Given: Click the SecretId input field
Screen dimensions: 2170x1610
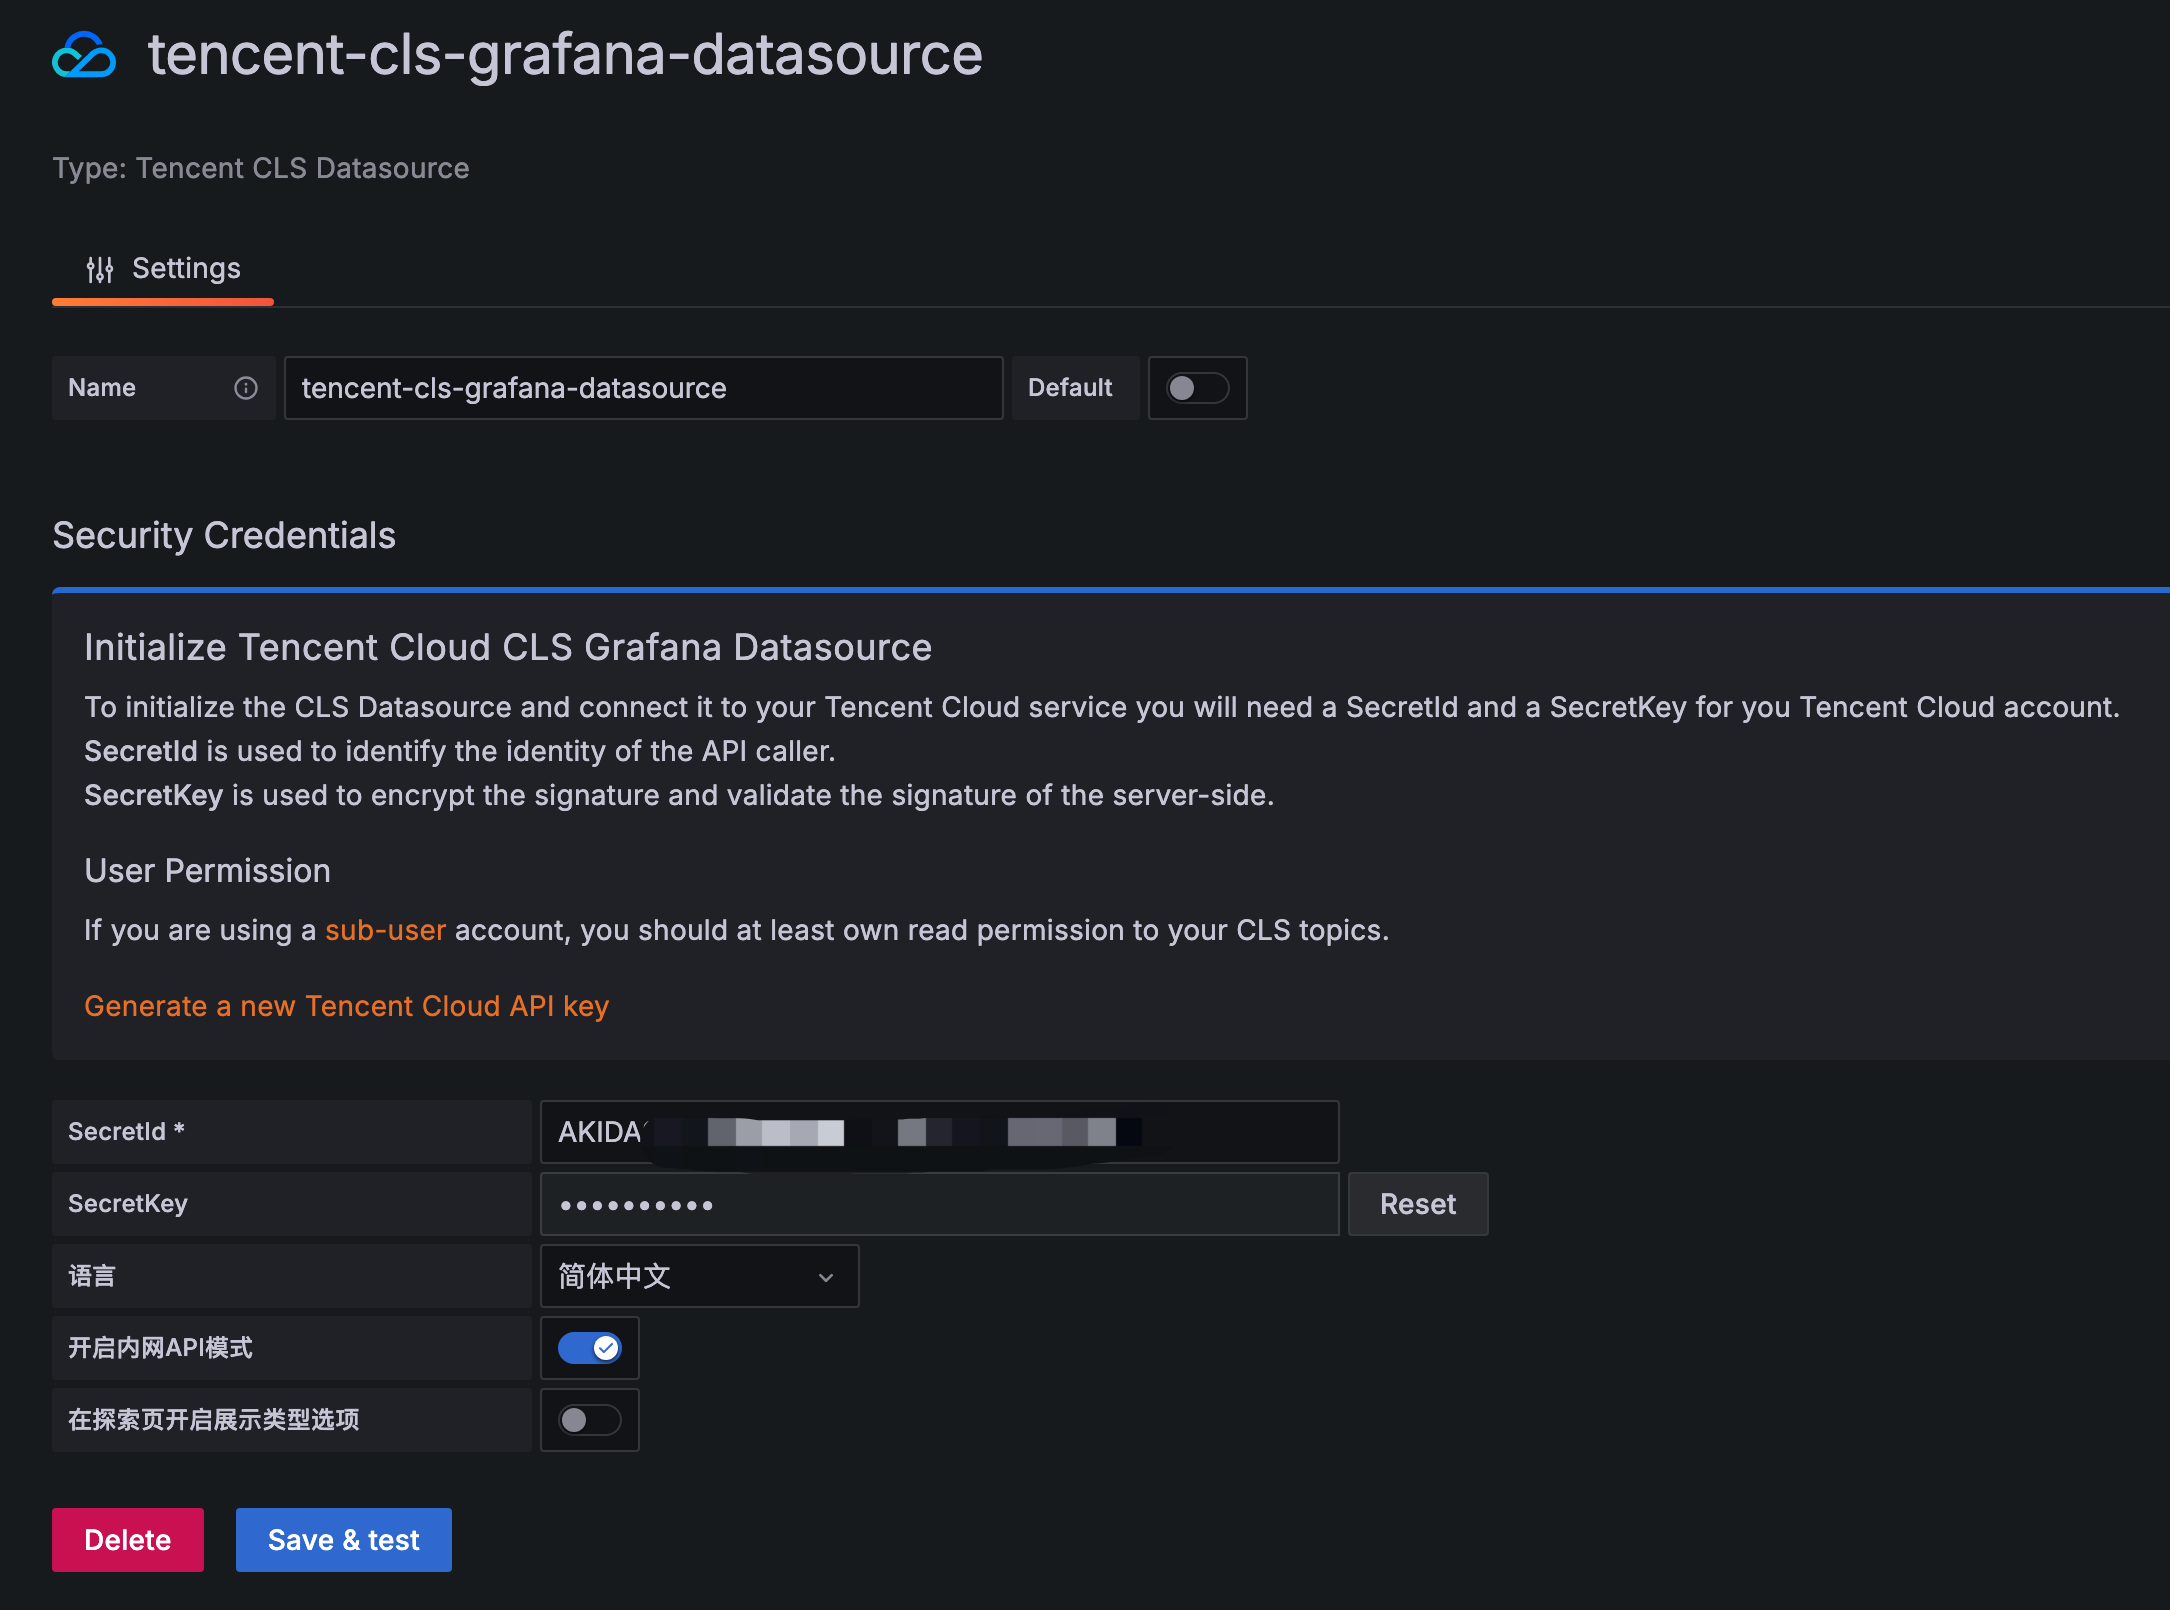Looking at the screenshot, I should (940, 1132).
